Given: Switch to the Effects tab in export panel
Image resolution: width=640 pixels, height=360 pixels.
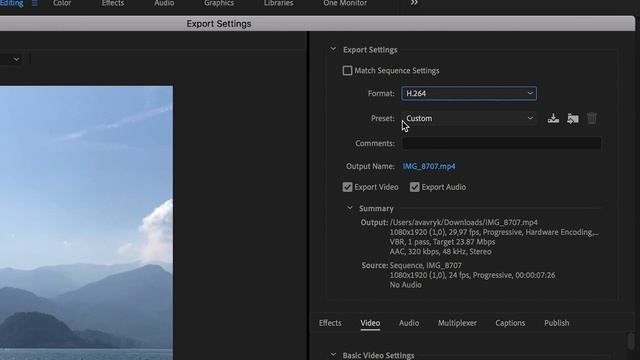Looking at the screenshot, I should [330, 323].
